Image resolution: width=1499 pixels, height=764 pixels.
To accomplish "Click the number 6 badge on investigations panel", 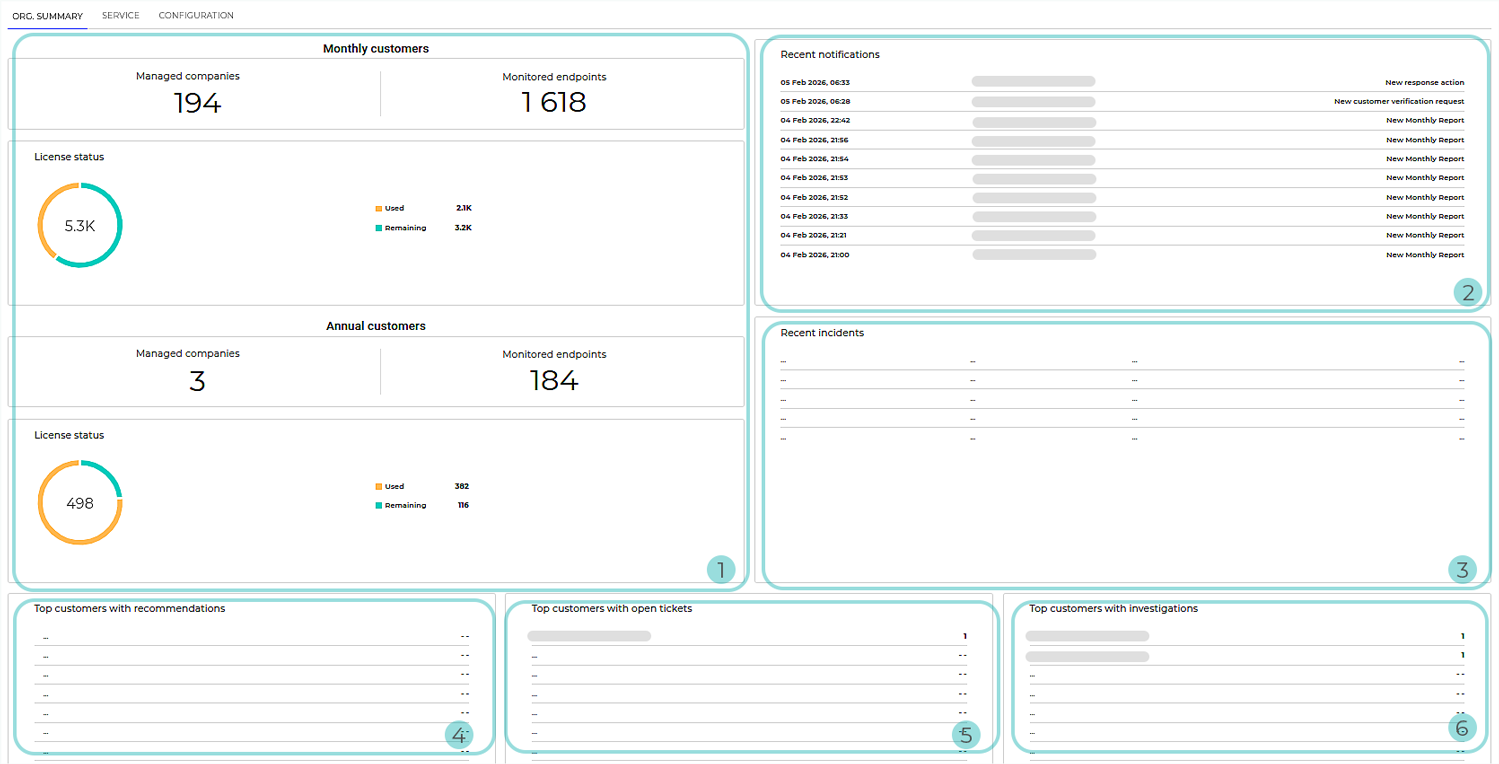I will [x=1463, y=728].
